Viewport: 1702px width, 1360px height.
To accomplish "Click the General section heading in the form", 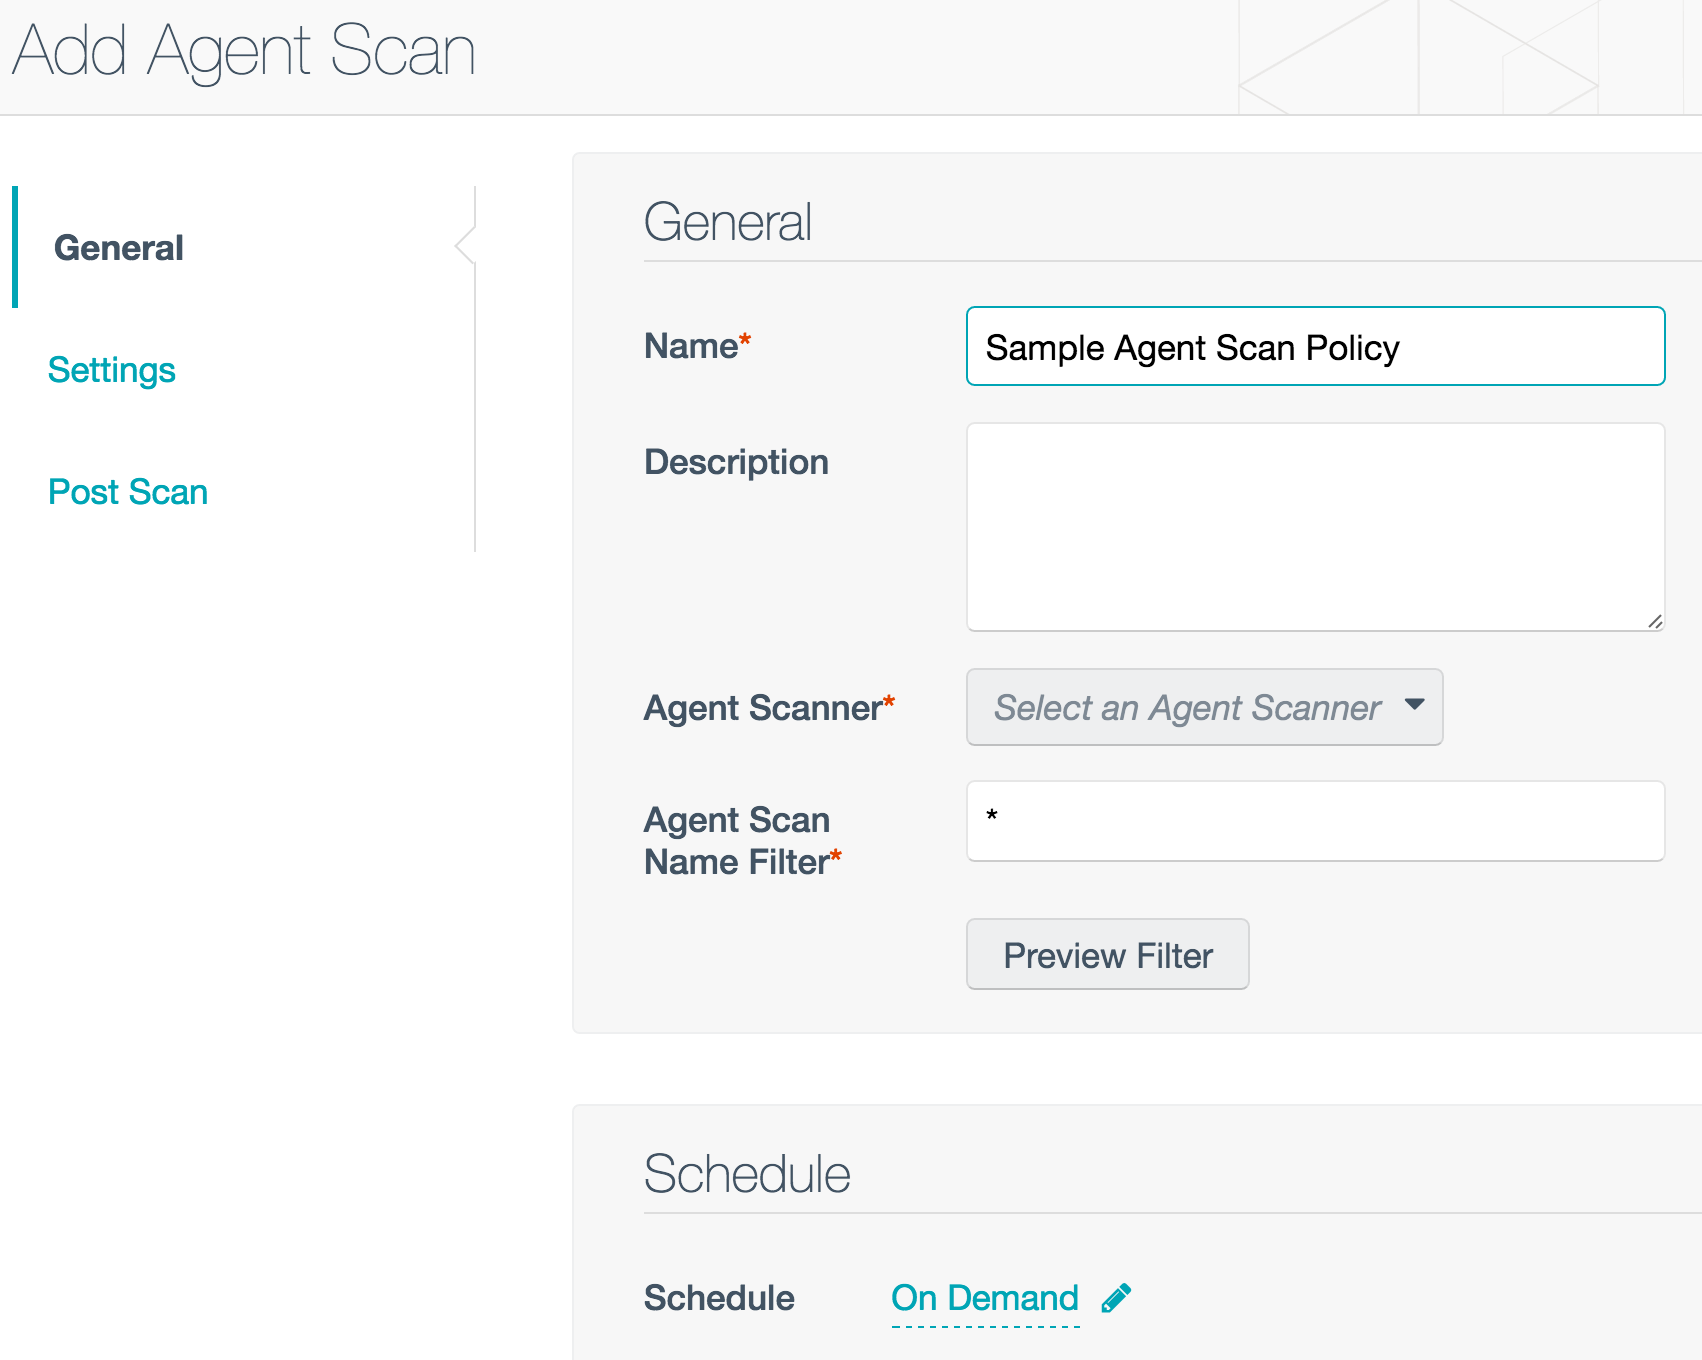I will pyautogui.click(x=727, y=222).
